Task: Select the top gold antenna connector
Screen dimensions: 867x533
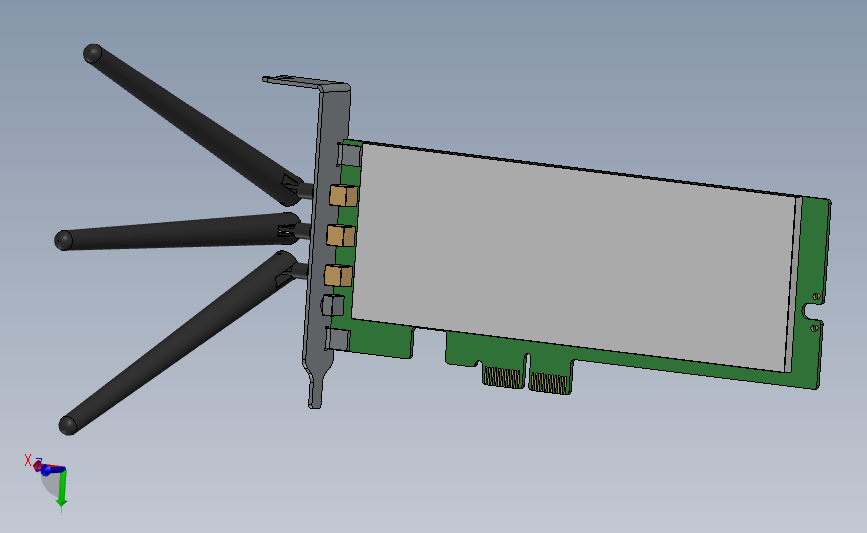Action: 343,196
